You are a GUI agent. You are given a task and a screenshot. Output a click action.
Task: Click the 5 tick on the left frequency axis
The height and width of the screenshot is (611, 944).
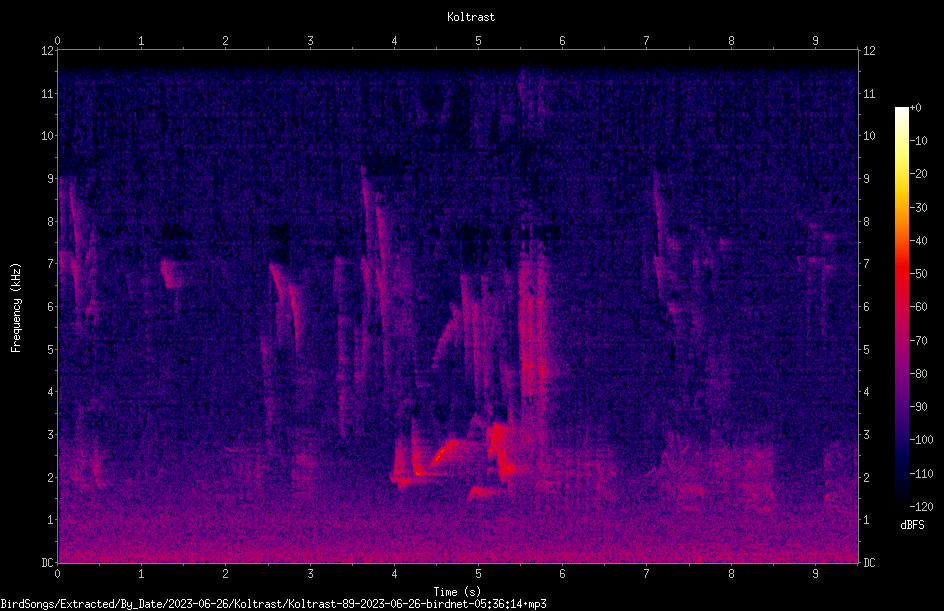point(51,349)
